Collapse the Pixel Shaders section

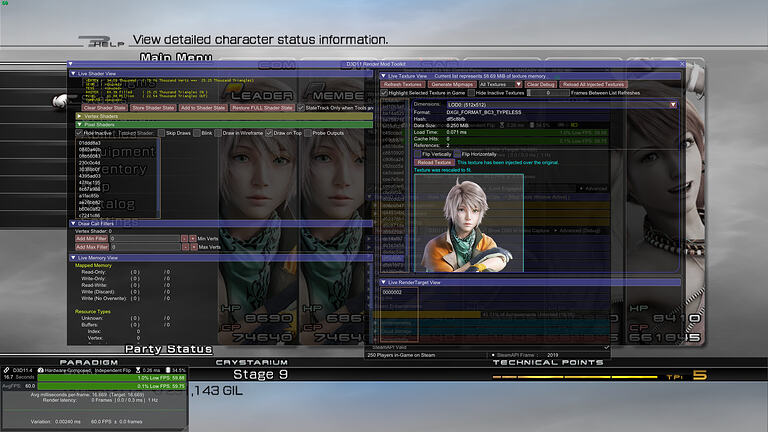[x=79, y=124]
